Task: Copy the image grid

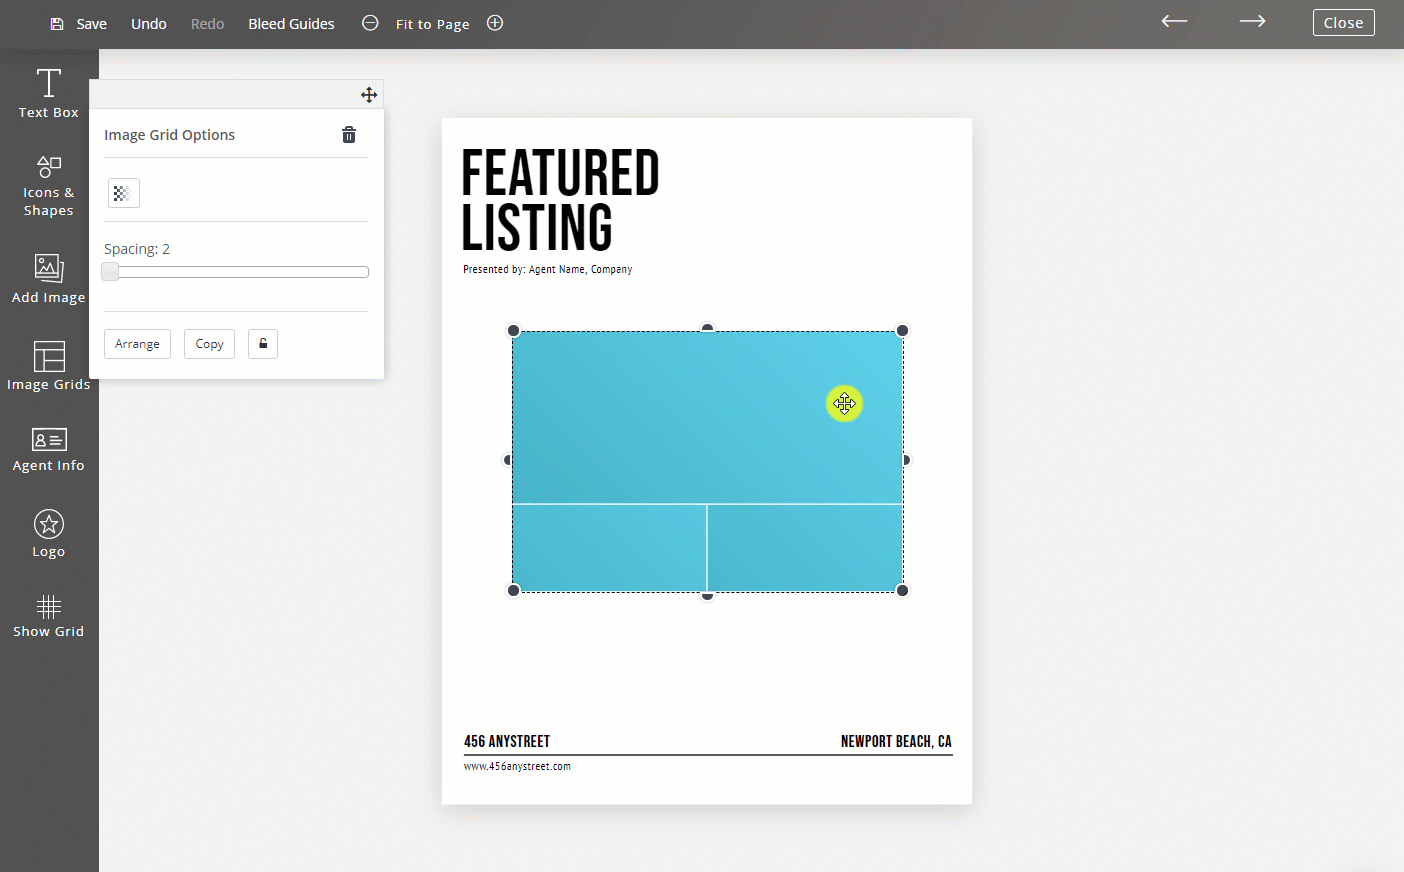Action: pyautogui.click(x=208, y=343)
